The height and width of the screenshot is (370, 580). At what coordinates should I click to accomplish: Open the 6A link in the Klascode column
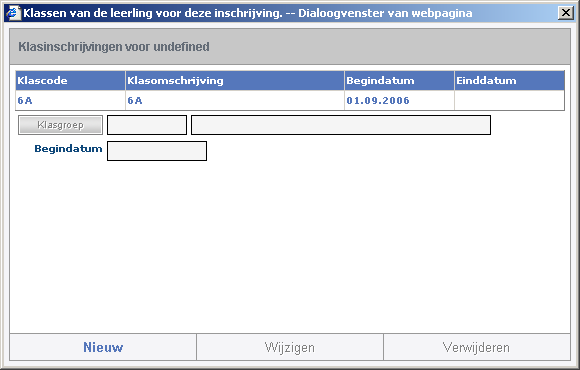(x=25, y=101)
